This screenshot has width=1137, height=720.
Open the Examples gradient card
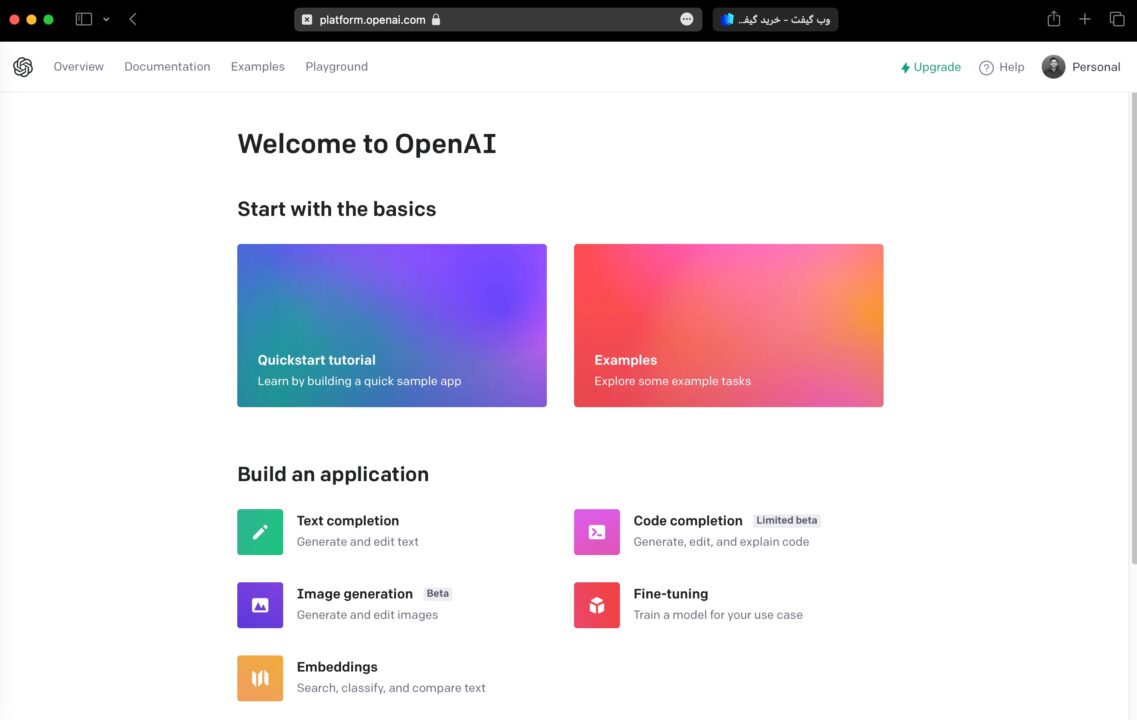click(728, 326)
